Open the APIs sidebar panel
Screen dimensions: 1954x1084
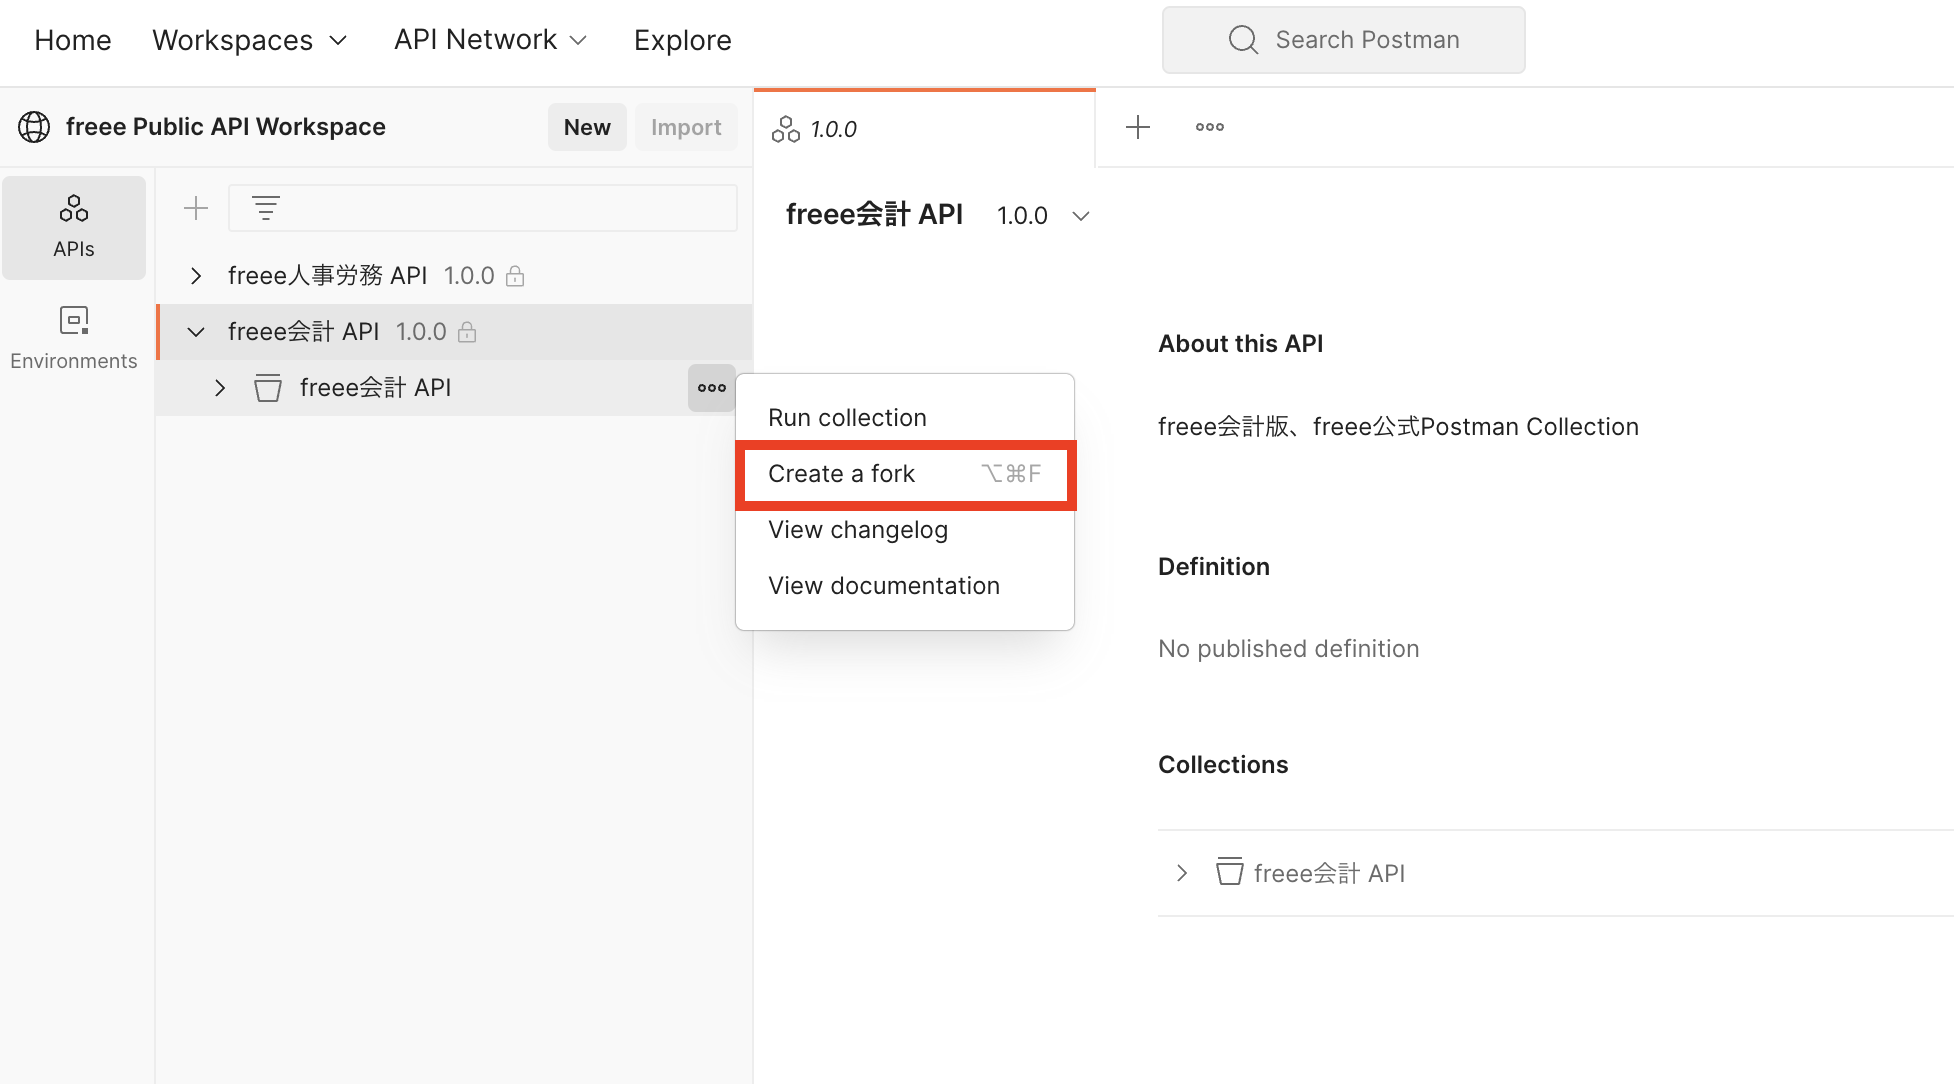(x=74, y=227)
